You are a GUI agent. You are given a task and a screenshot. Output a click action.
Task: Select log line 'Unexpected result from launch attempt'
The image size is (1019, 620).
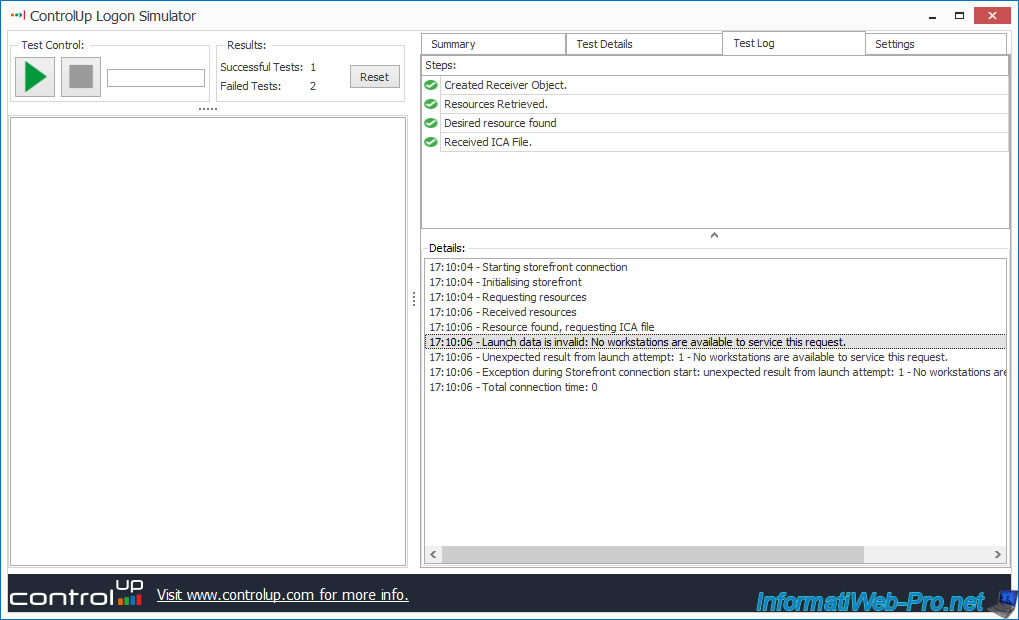click(715, 357)
